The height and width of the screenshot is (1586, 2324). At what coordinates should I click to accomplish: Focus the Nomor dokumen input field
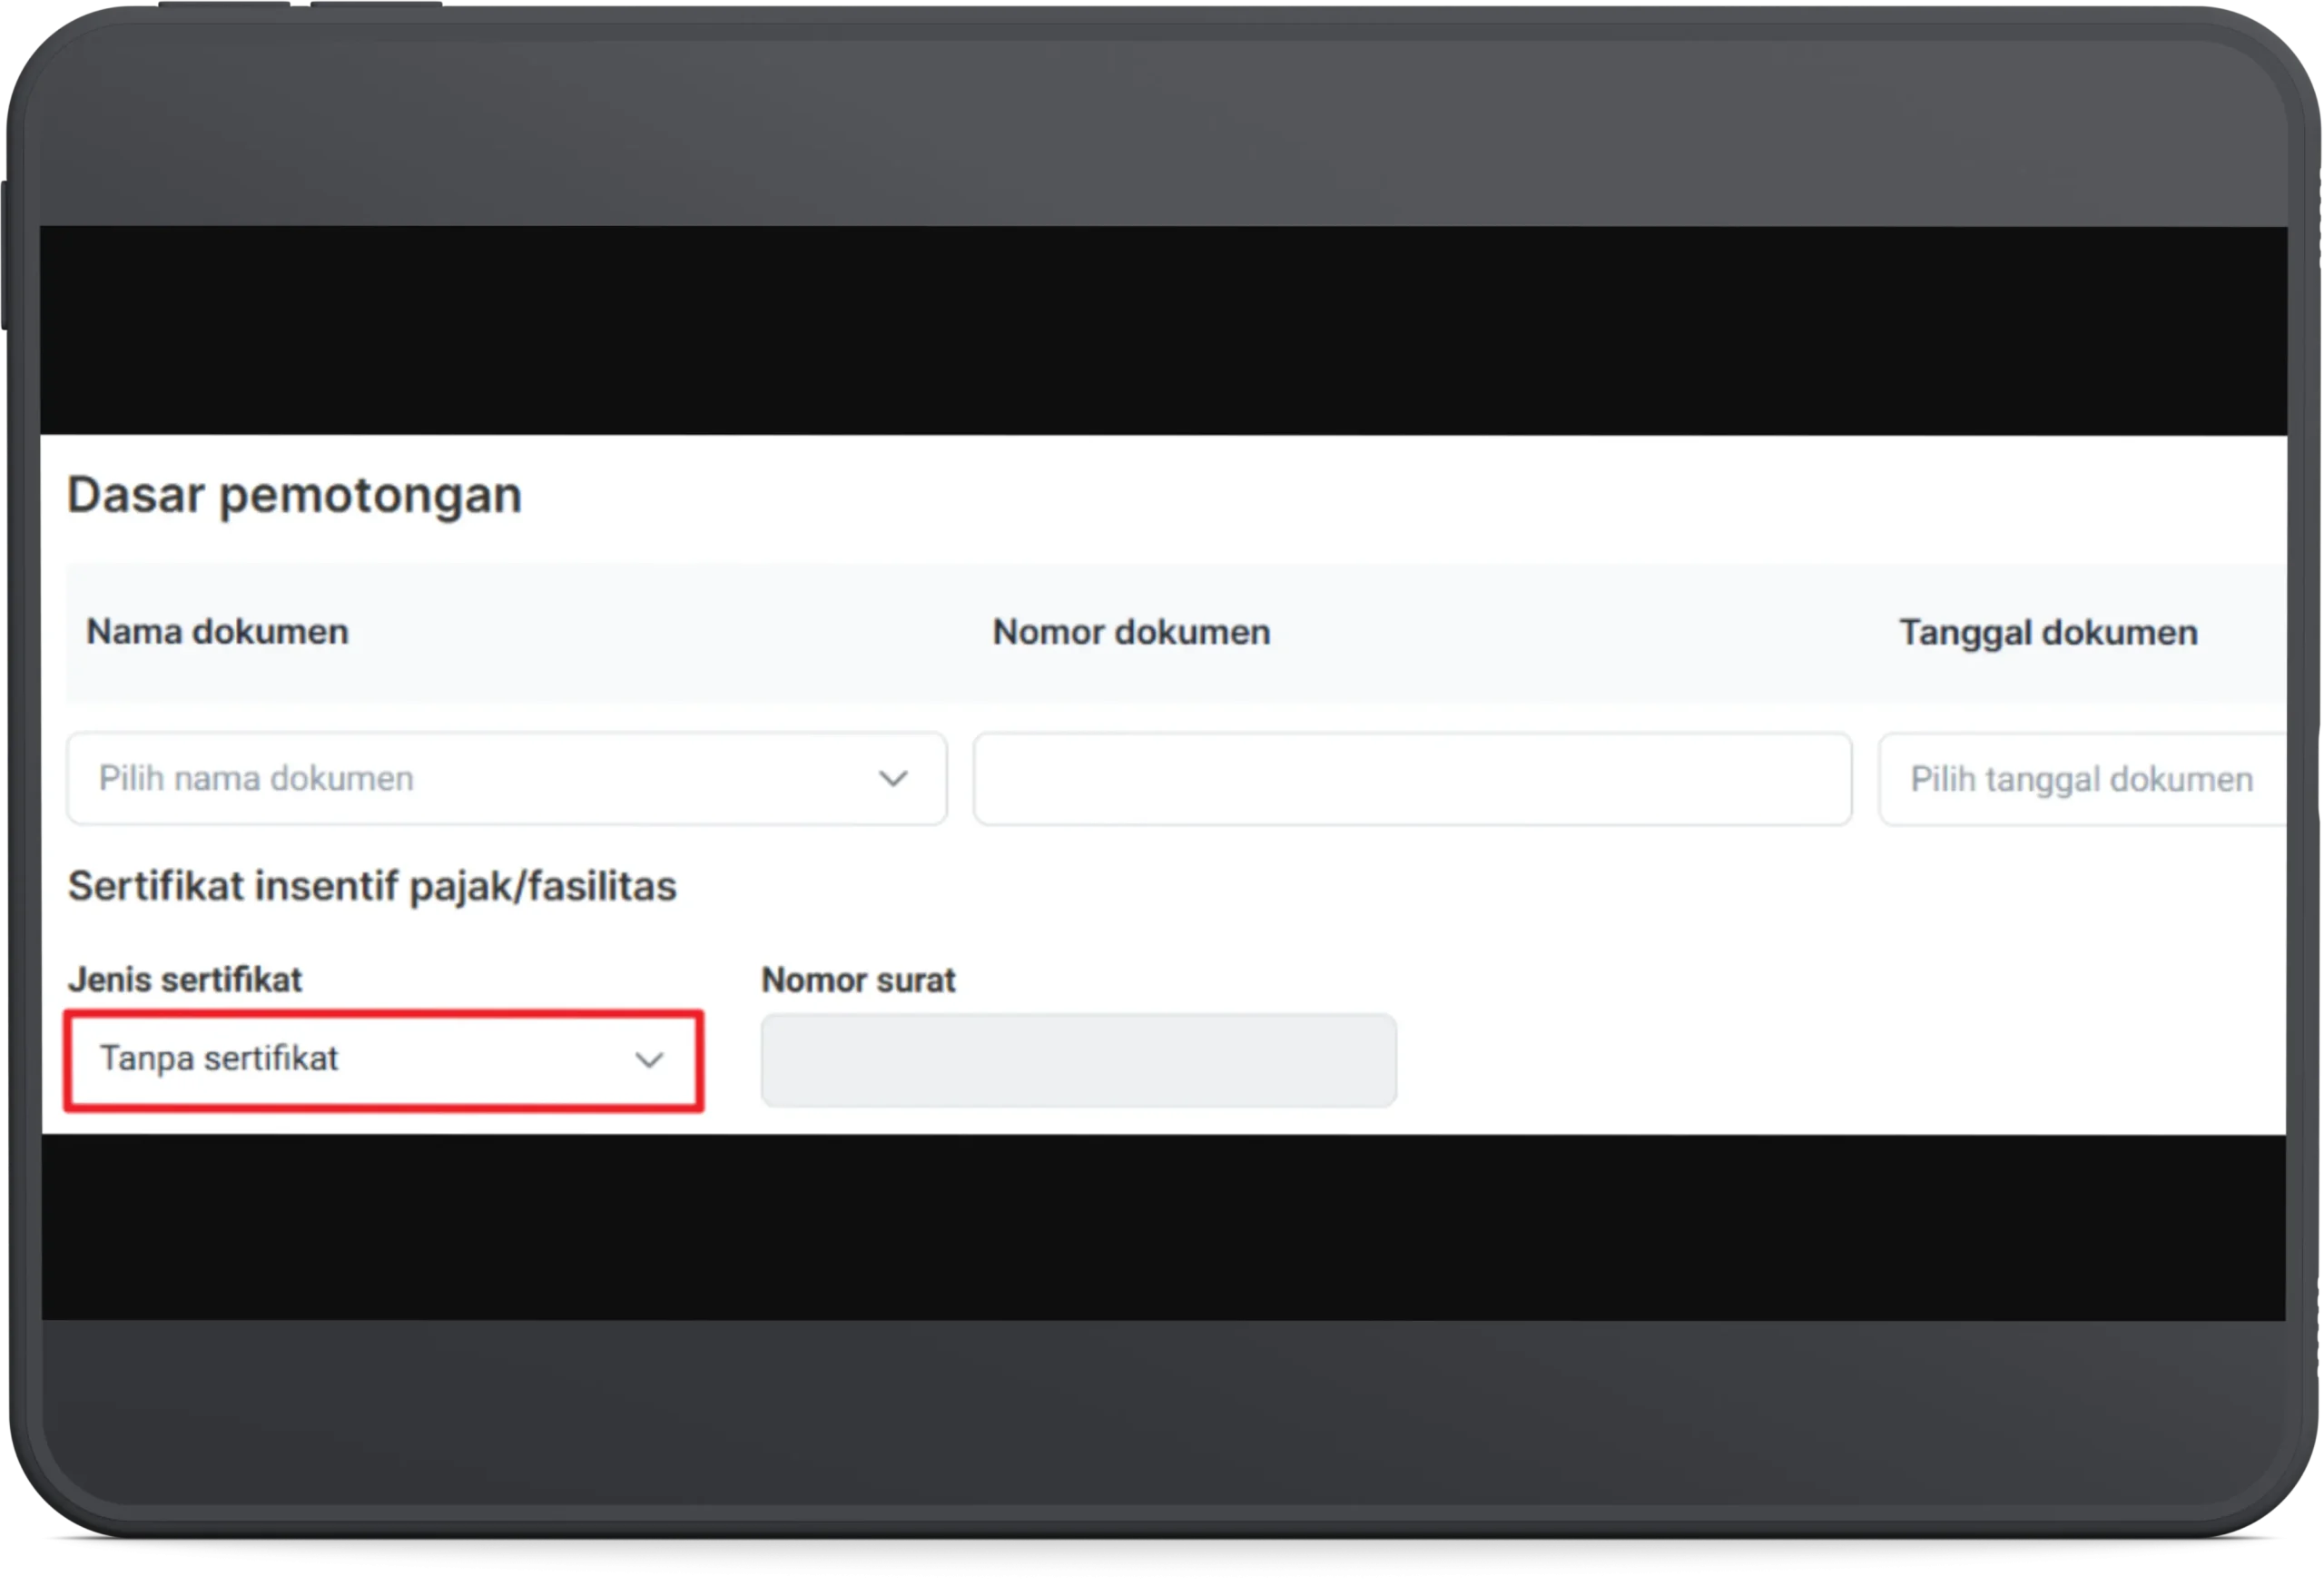[1411, 779]
